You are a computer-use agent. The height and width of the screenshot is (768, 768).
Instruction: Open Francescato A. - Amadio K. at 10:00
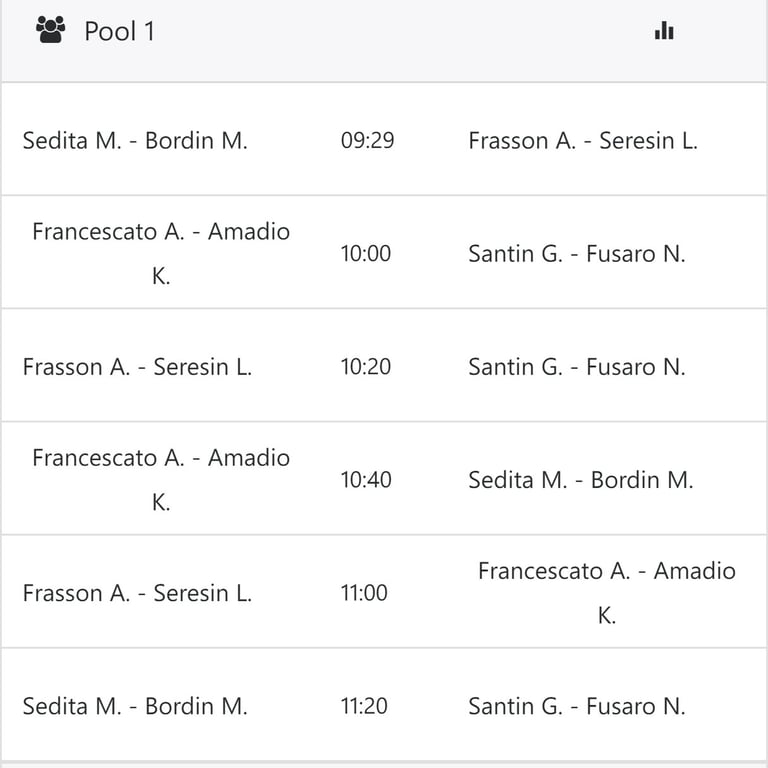tap(161, 254)
